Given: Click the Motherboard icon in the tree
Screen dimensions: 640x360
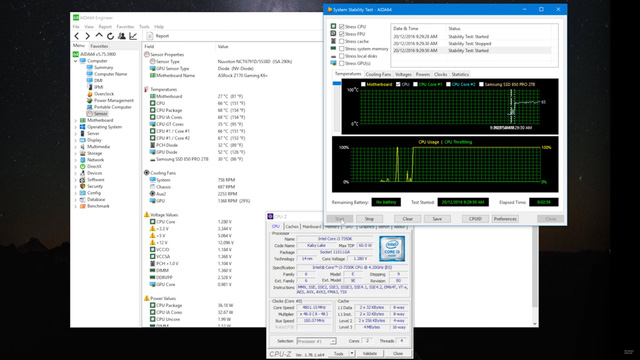Looking at the screenshot, I should tap(82, 120).
